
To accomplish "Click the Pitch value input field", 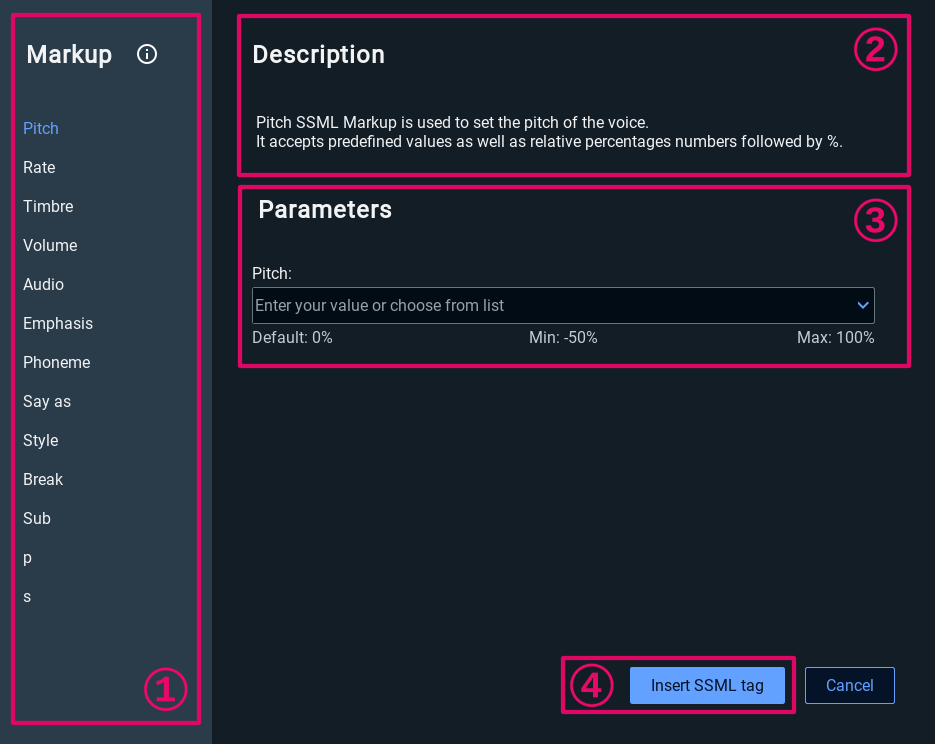I will click(550, 305).
